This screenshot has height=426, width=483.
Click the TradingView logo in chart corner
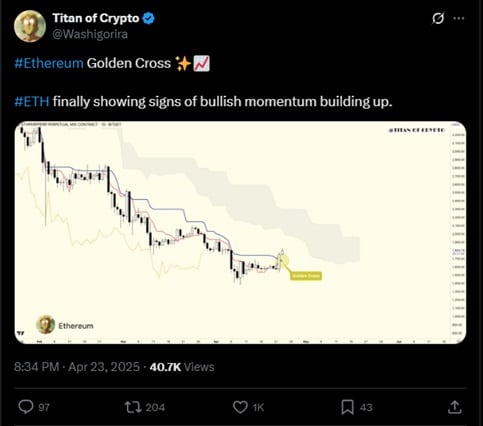(x=21, y=333)
